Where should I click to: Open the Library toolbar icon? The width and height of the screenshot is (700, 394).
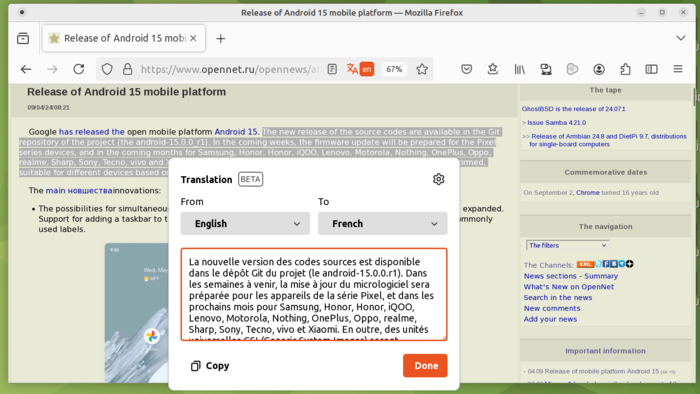519,69
